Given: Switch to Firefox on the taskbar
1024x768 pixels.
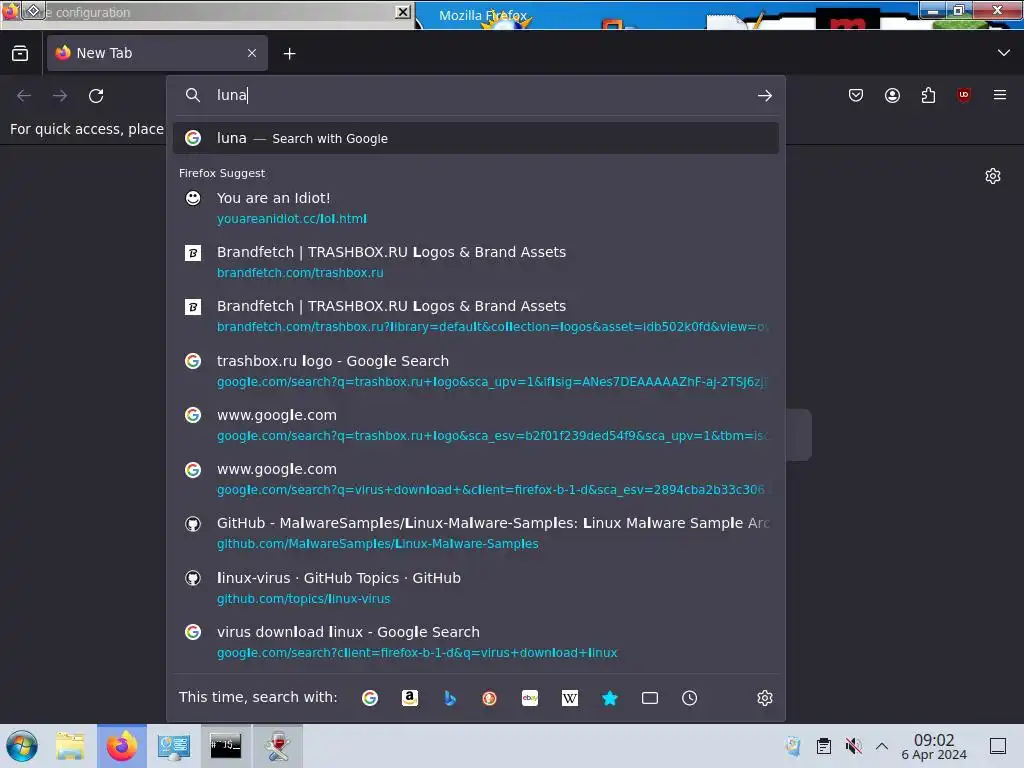Looking at the screenshot, I should click(x=122, y=746).
